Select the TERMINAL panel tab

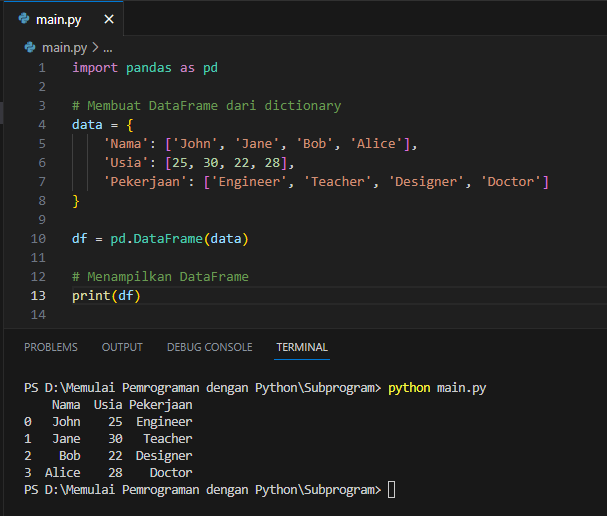301,347
